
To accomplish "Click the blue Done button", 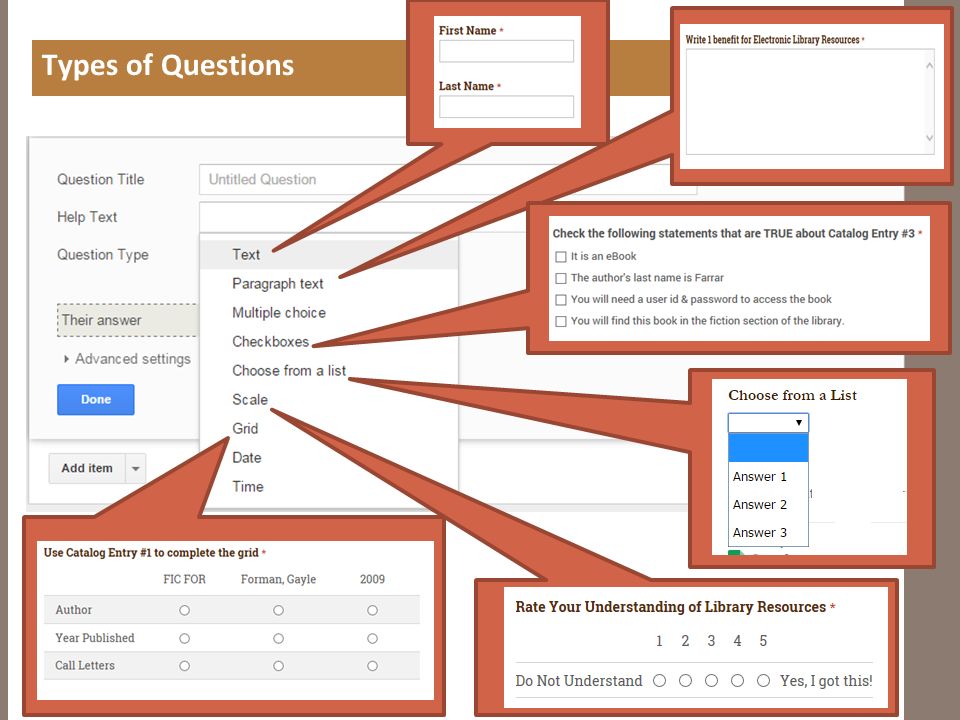I will pyautogui.click(x=96, y=399).
